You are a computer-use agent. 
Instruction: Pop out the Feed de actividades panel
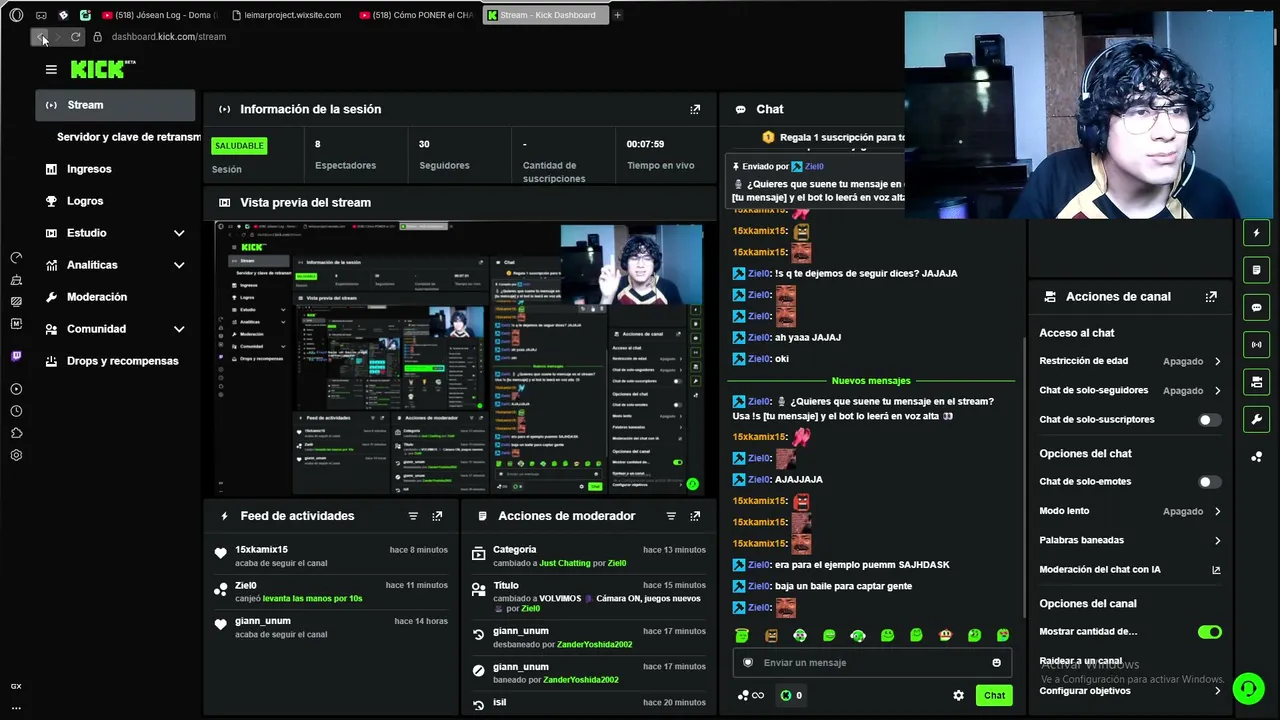pyautogui.click(x=437, y=516)
